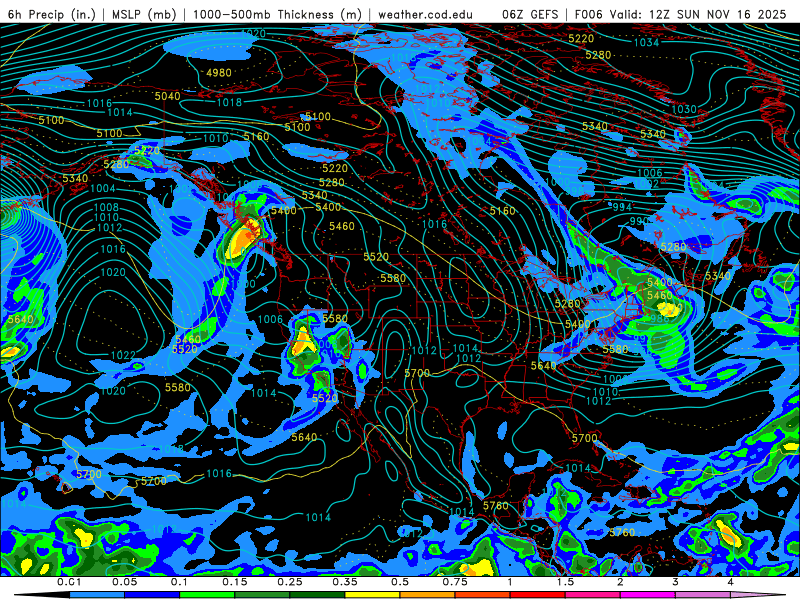Click the yellow 0.35–0.5 legend swatch

pyautogui.click(x=372, y=595)
